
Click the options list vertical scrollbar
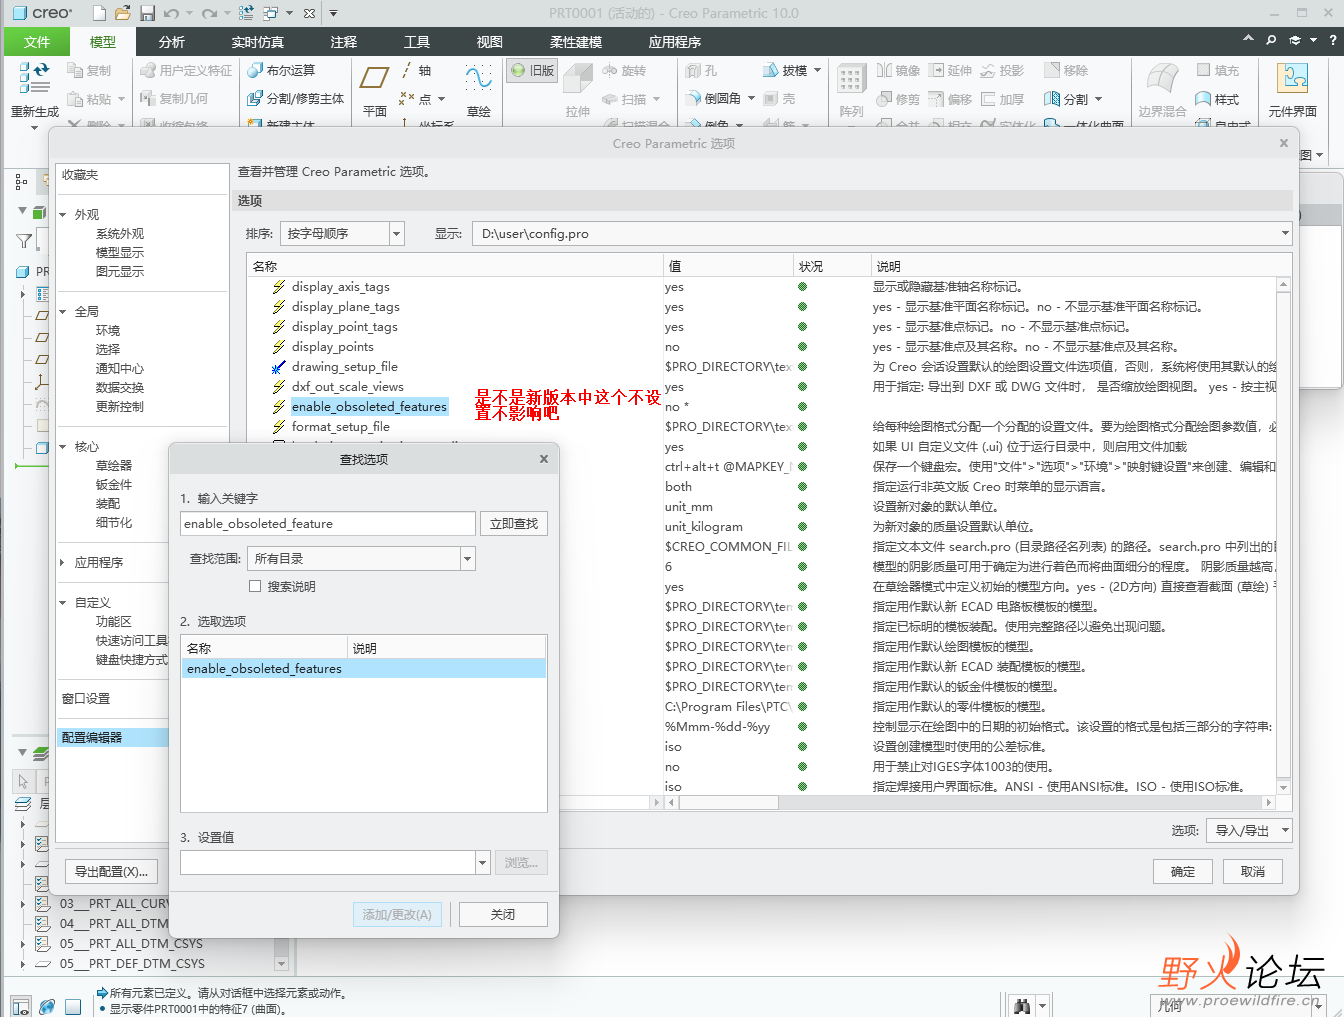point(1283,535)
